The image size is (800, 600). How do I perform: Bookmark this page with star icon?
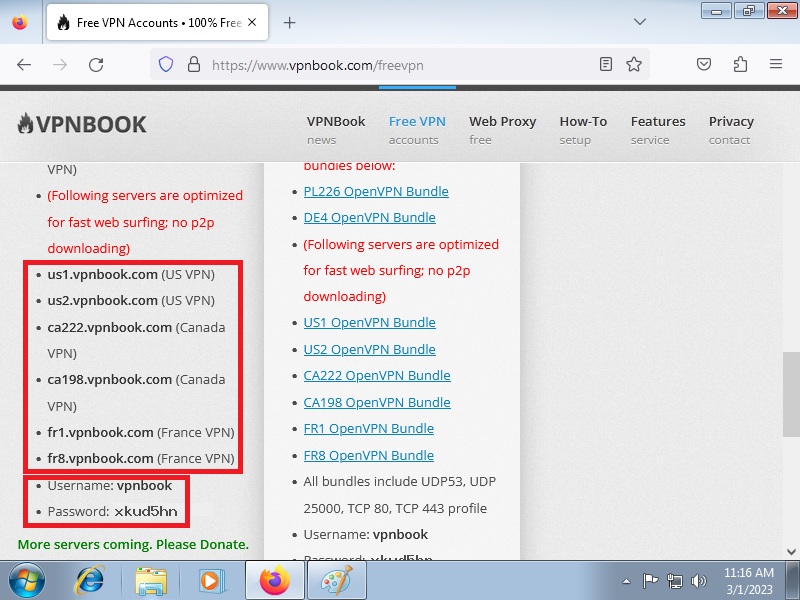633,64
